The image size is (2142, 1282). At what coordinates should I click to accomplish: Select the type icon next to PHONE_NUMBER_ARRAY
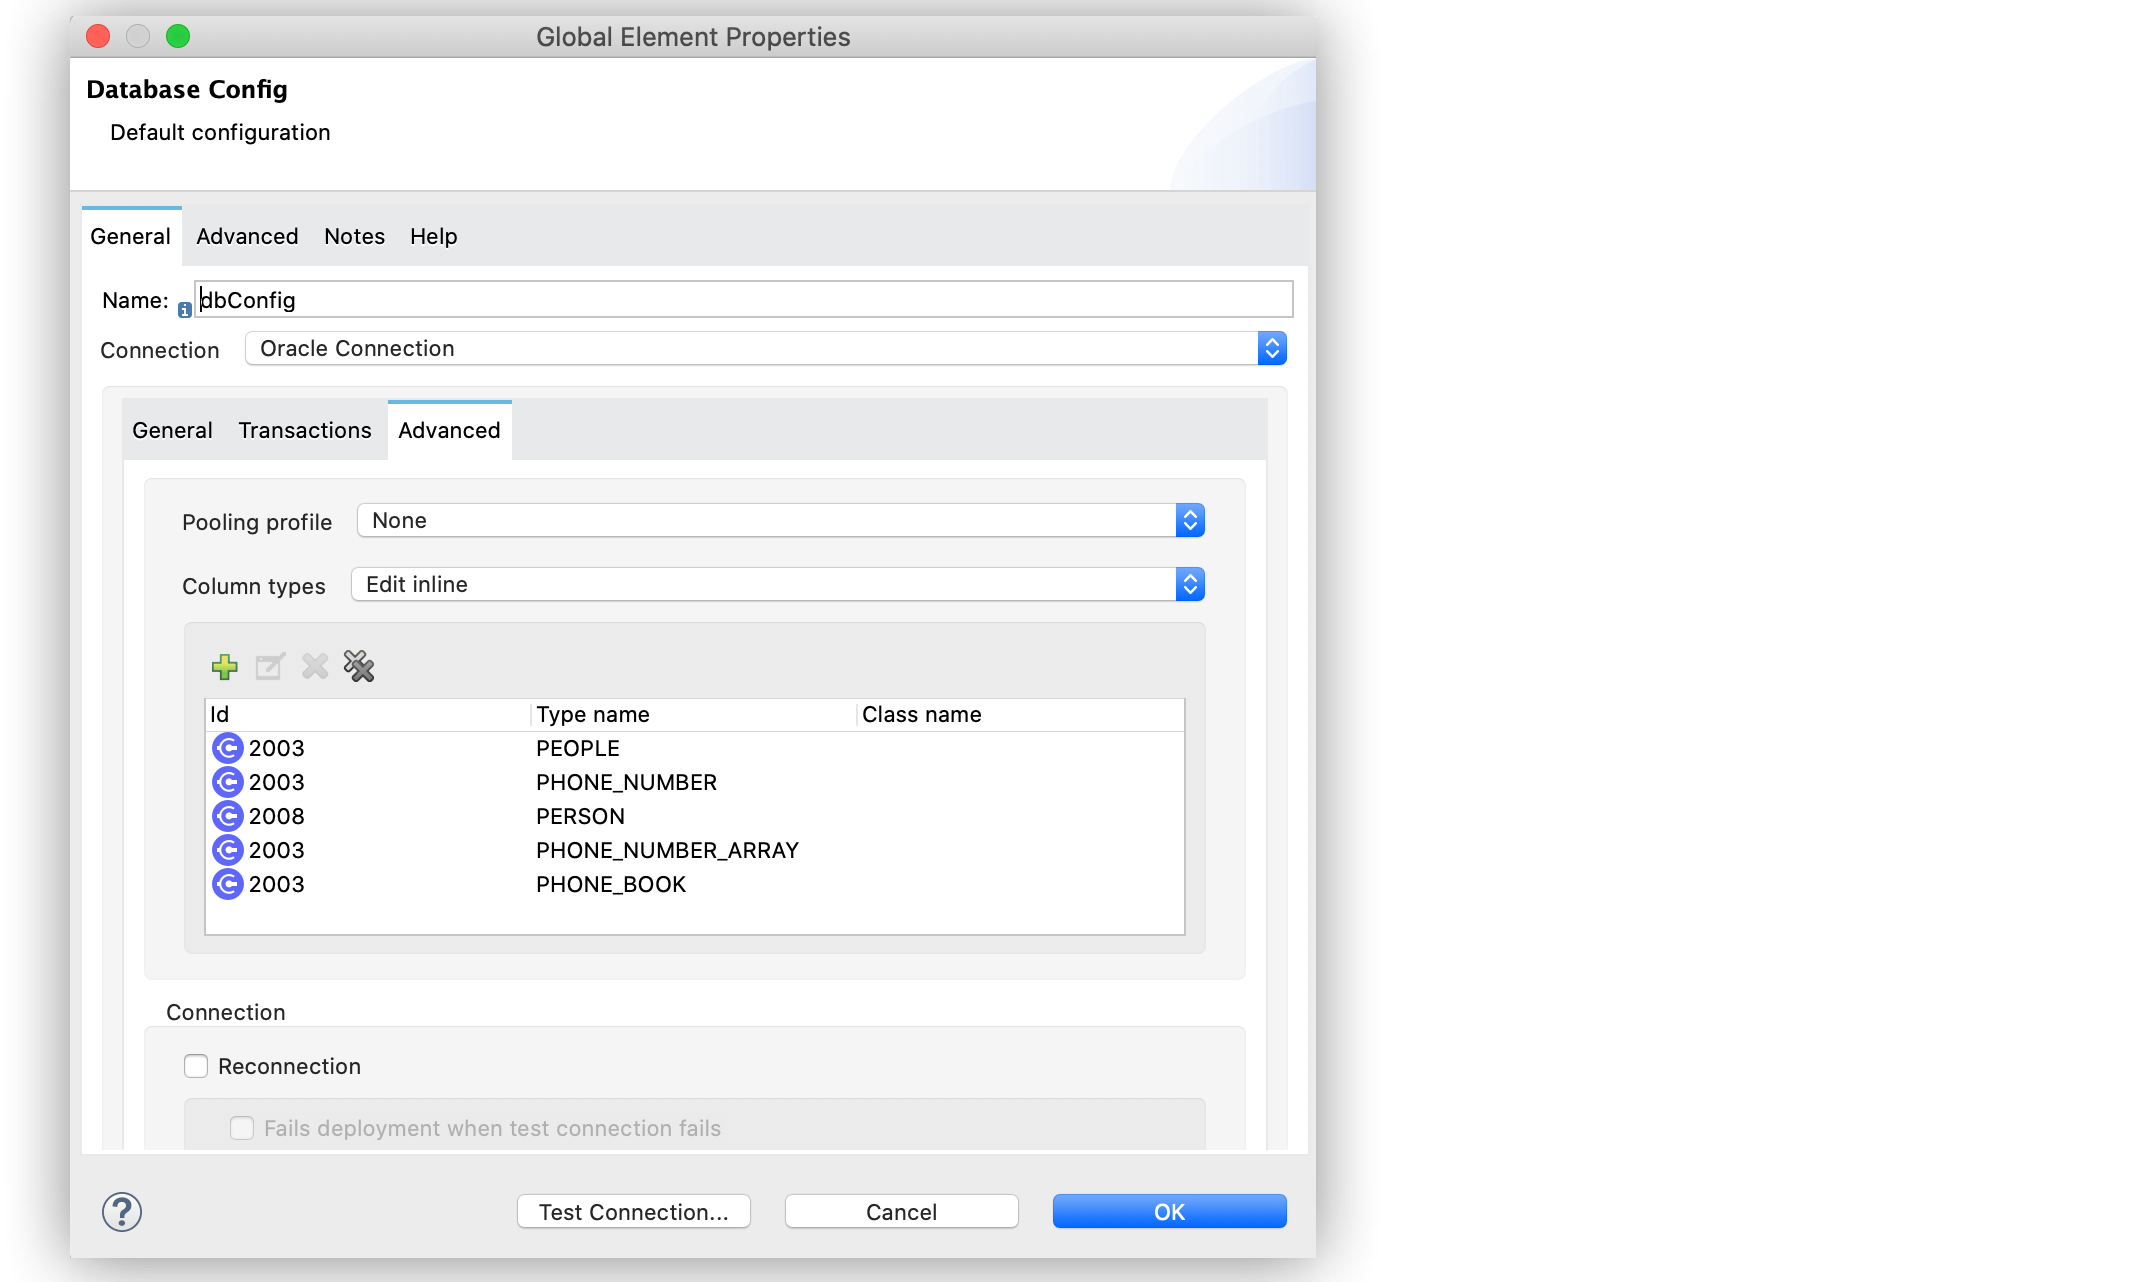click(x=228, y=850)
